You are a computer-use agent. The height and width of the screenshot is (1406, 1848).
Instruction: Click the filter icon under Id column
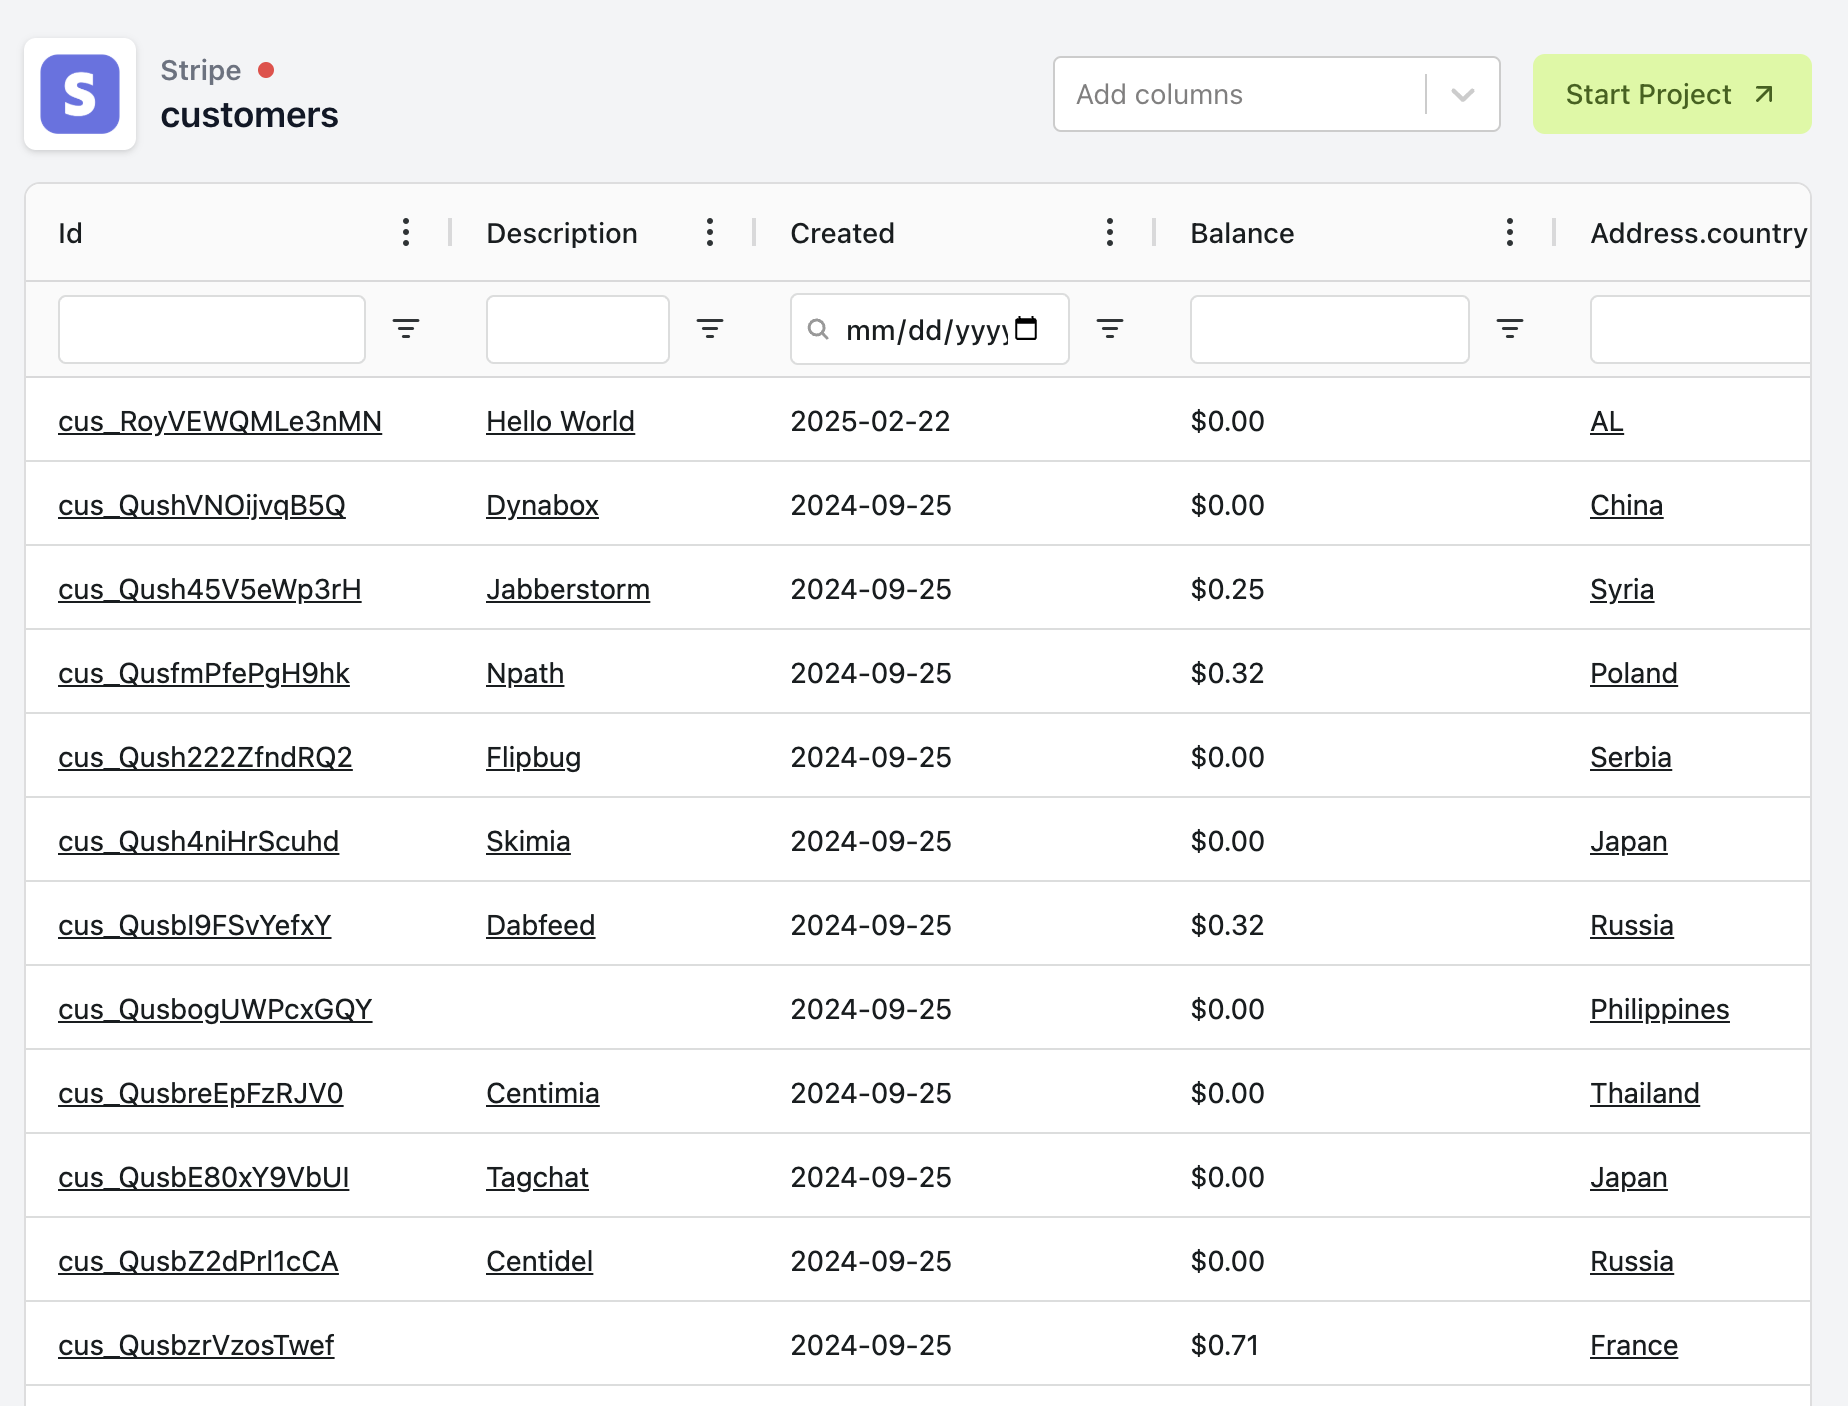coord(406,328)
